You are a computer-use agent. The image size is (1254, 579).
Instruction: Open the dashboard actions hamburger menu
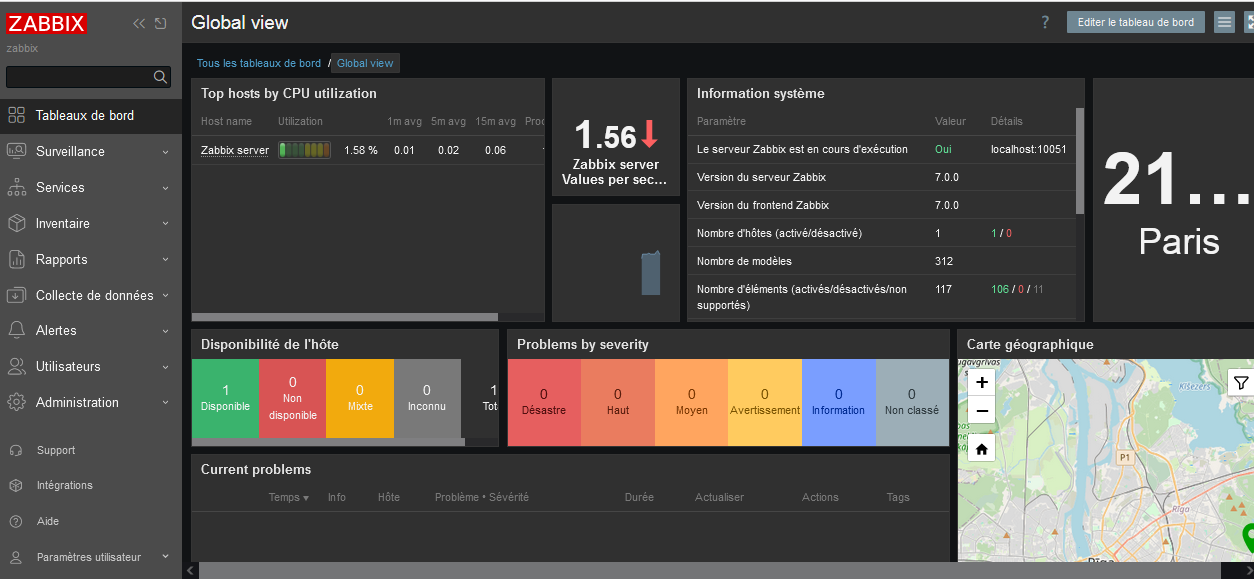coord(1224,22)
